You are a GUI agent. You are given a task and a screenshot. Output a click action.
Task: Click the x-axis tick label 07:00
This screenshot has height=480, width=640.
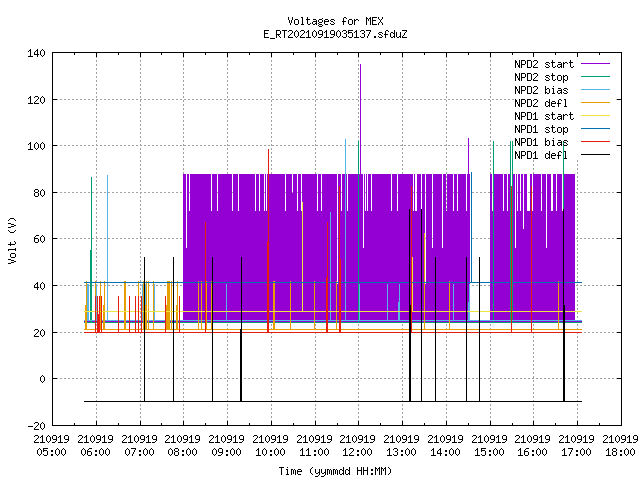point(140,452)
